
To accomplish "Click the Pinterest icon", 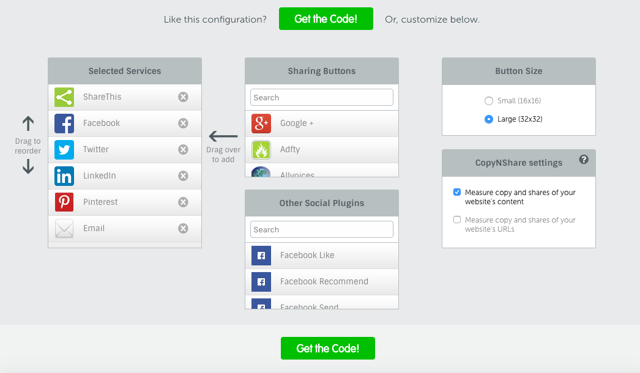I will [64, 202].
